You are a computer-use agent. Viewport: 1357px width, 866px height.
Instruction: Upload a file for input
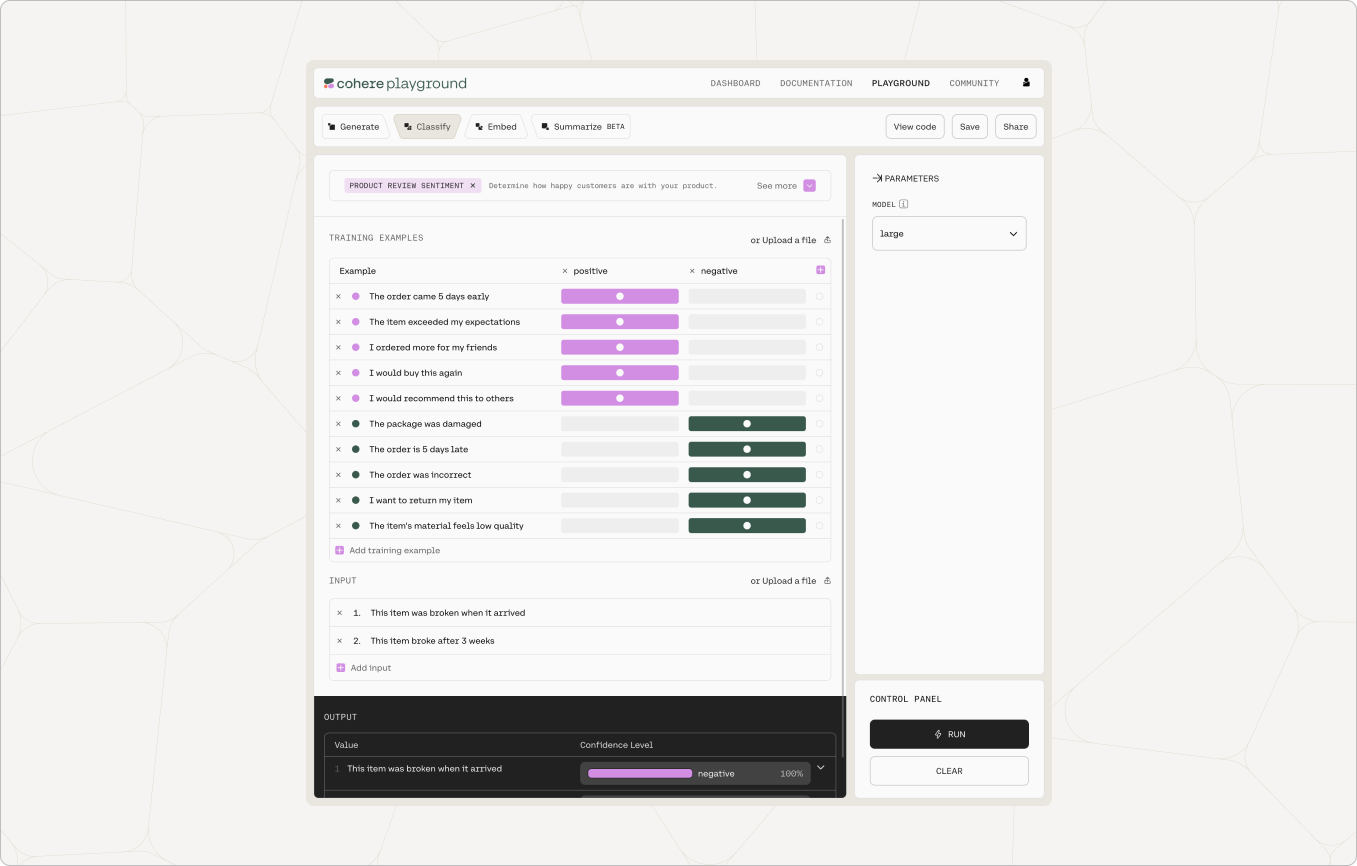point(790,581)
